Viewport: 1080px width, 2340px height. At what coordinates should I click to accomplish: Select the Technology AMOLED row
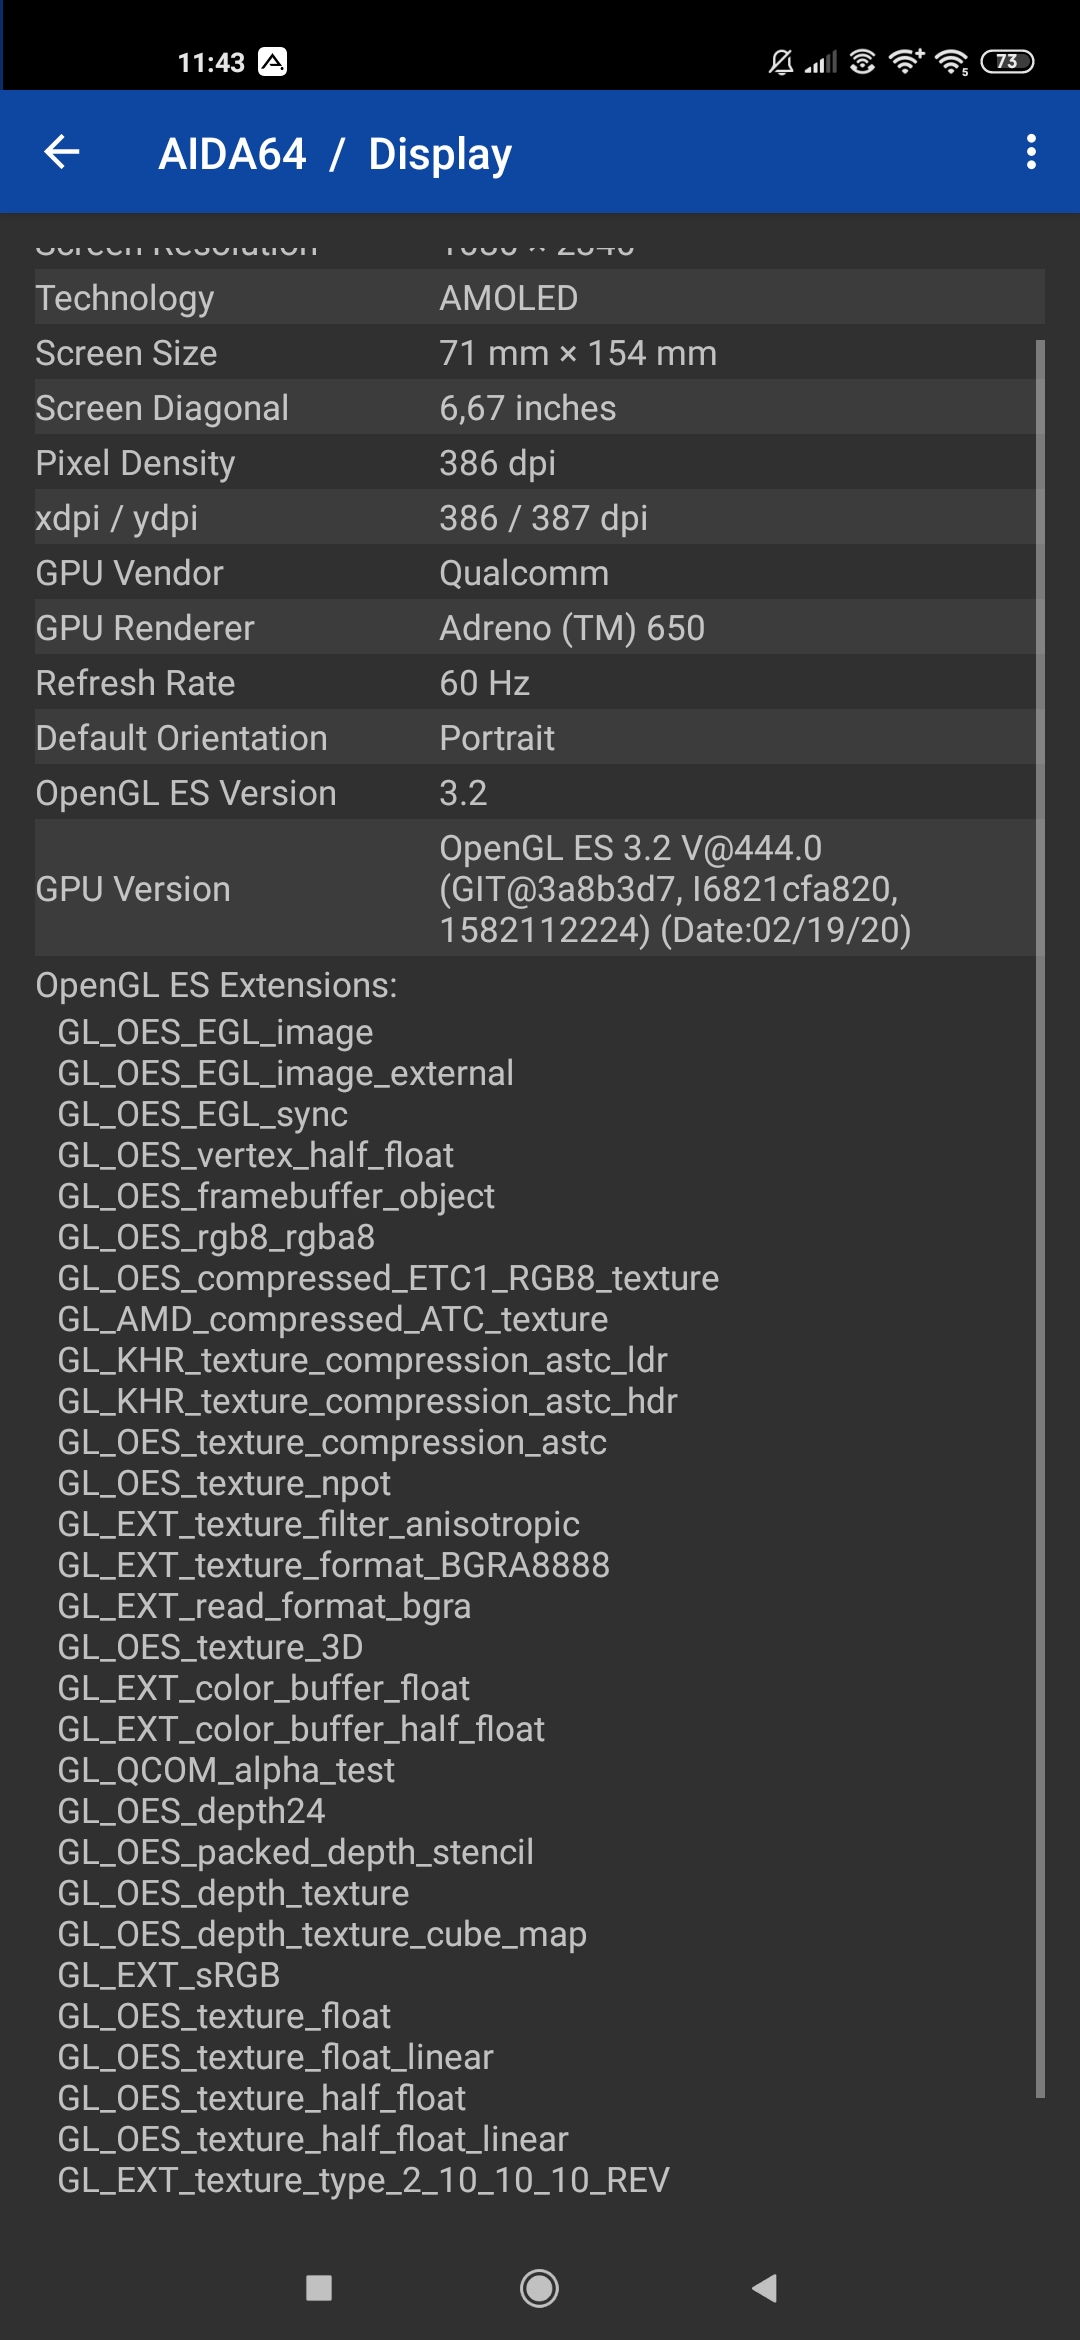[x=538, y=298]
